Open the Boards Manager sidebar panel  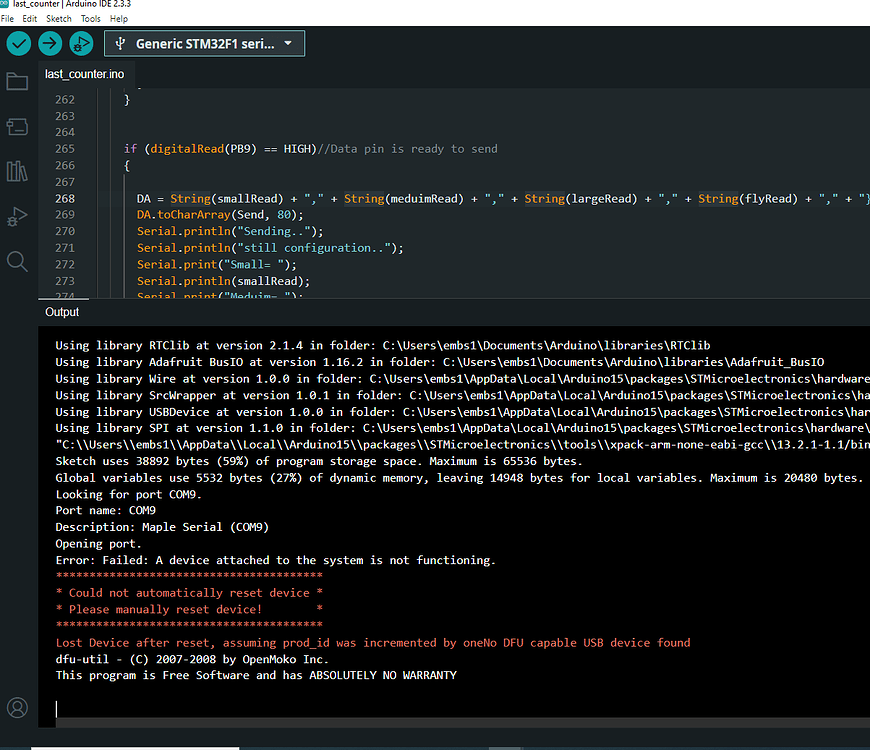pyautogui.click(x=17, y=126)
